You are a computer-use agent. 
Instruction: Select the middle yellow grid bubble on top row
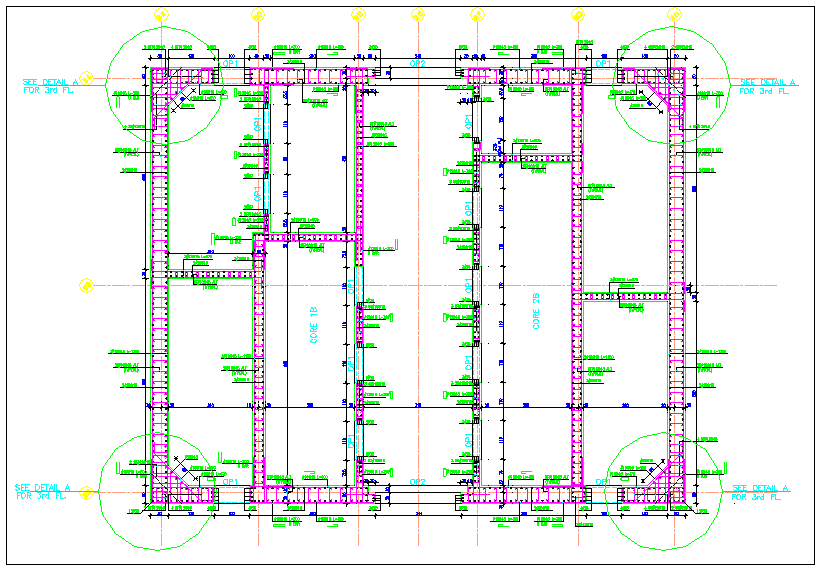click(418, 15)
